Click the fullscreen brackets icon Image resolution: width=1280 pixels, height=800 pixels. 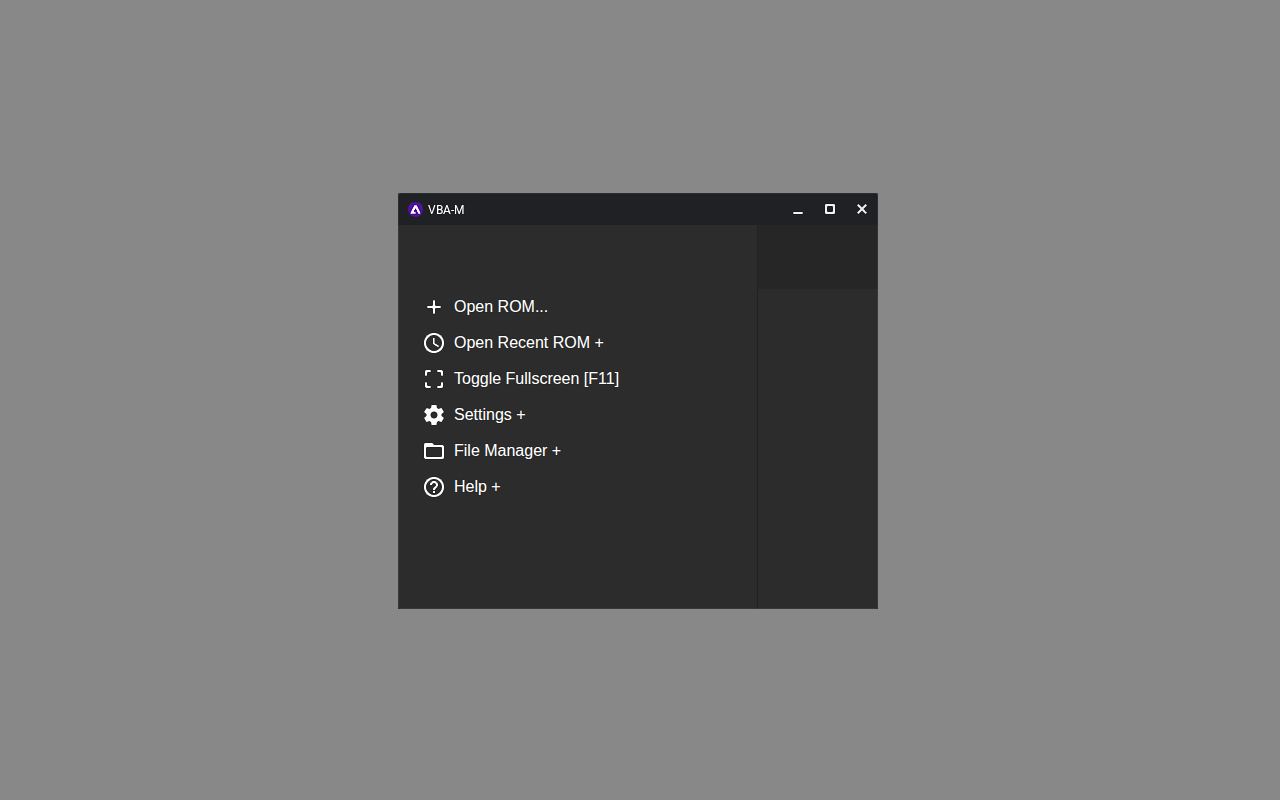point(434,378)
